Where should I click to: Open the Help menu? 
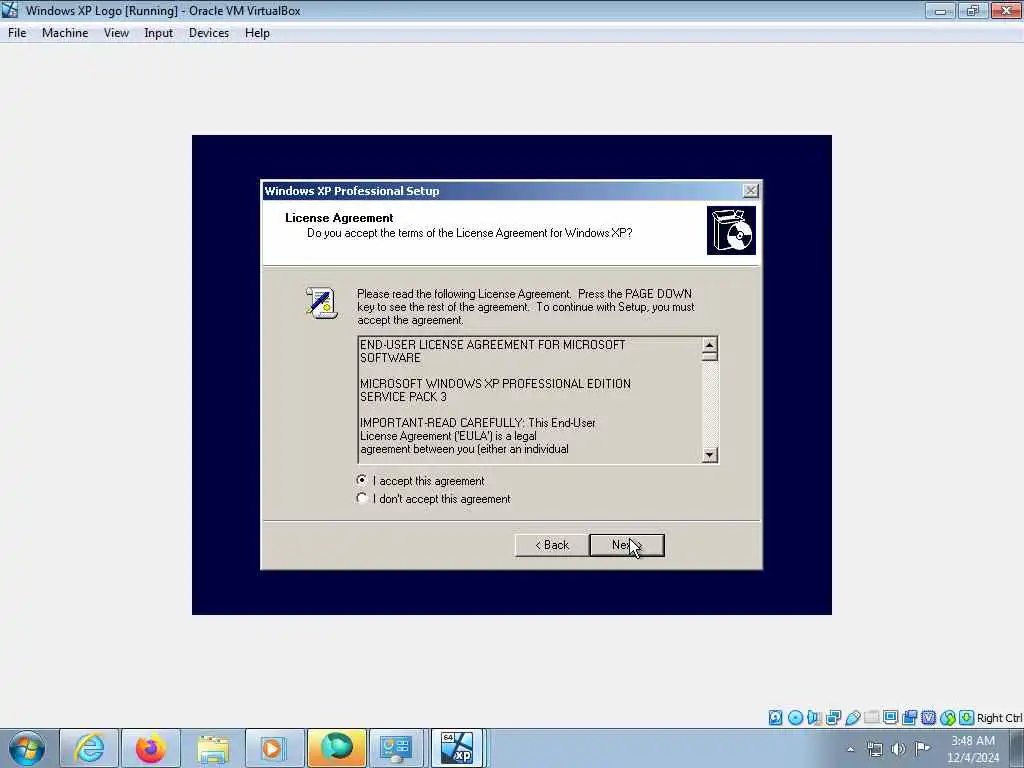[x=257, y=33]
